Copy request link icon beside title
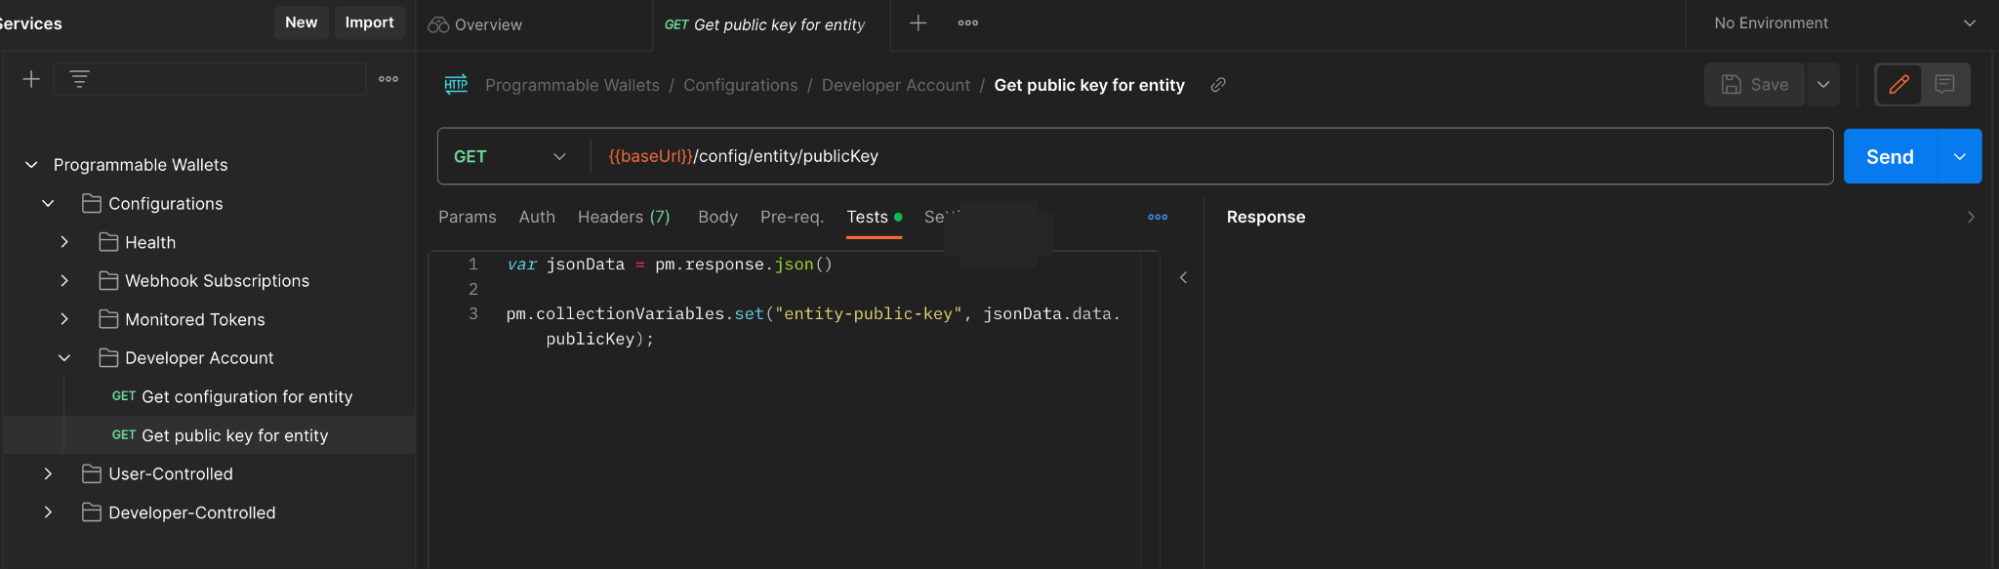This screenshot has width=1999, height=570. click(1218, 85)
